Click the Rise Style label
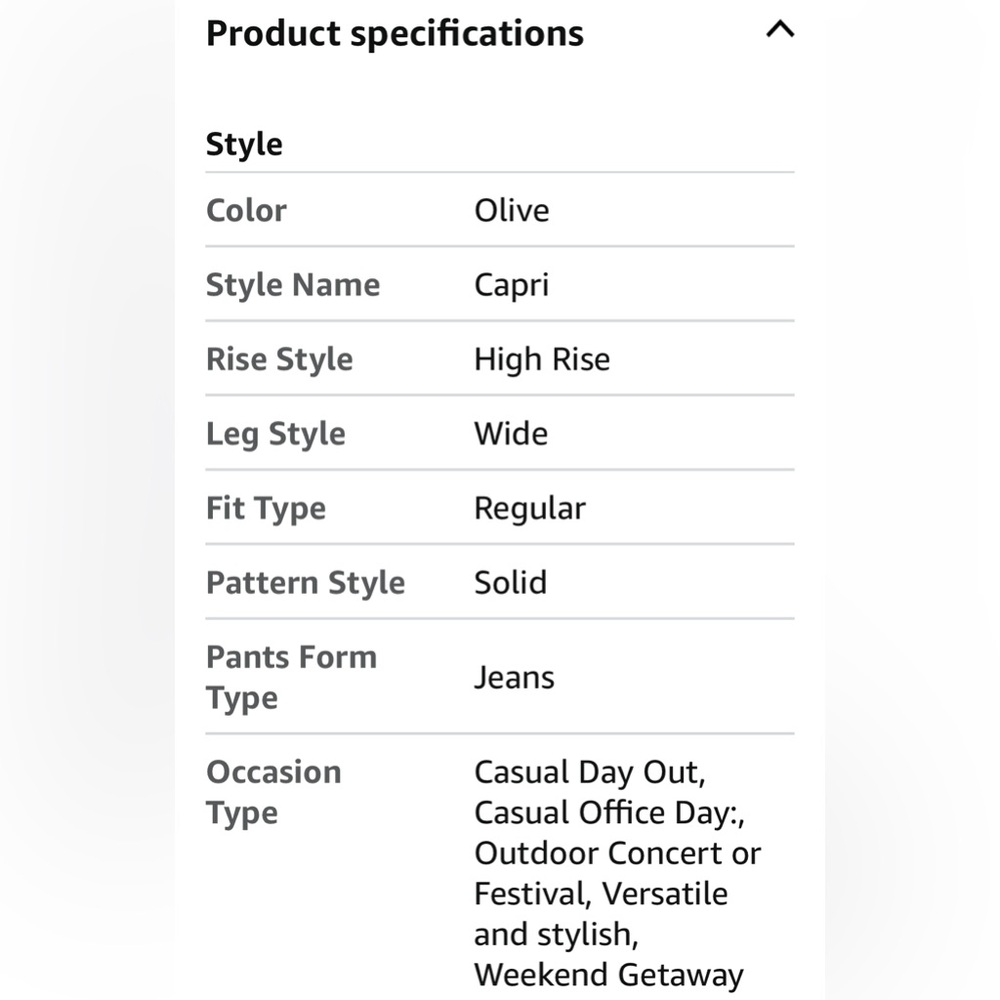The height and width of the screenshot is (1000, 1000). click(279, 360)
